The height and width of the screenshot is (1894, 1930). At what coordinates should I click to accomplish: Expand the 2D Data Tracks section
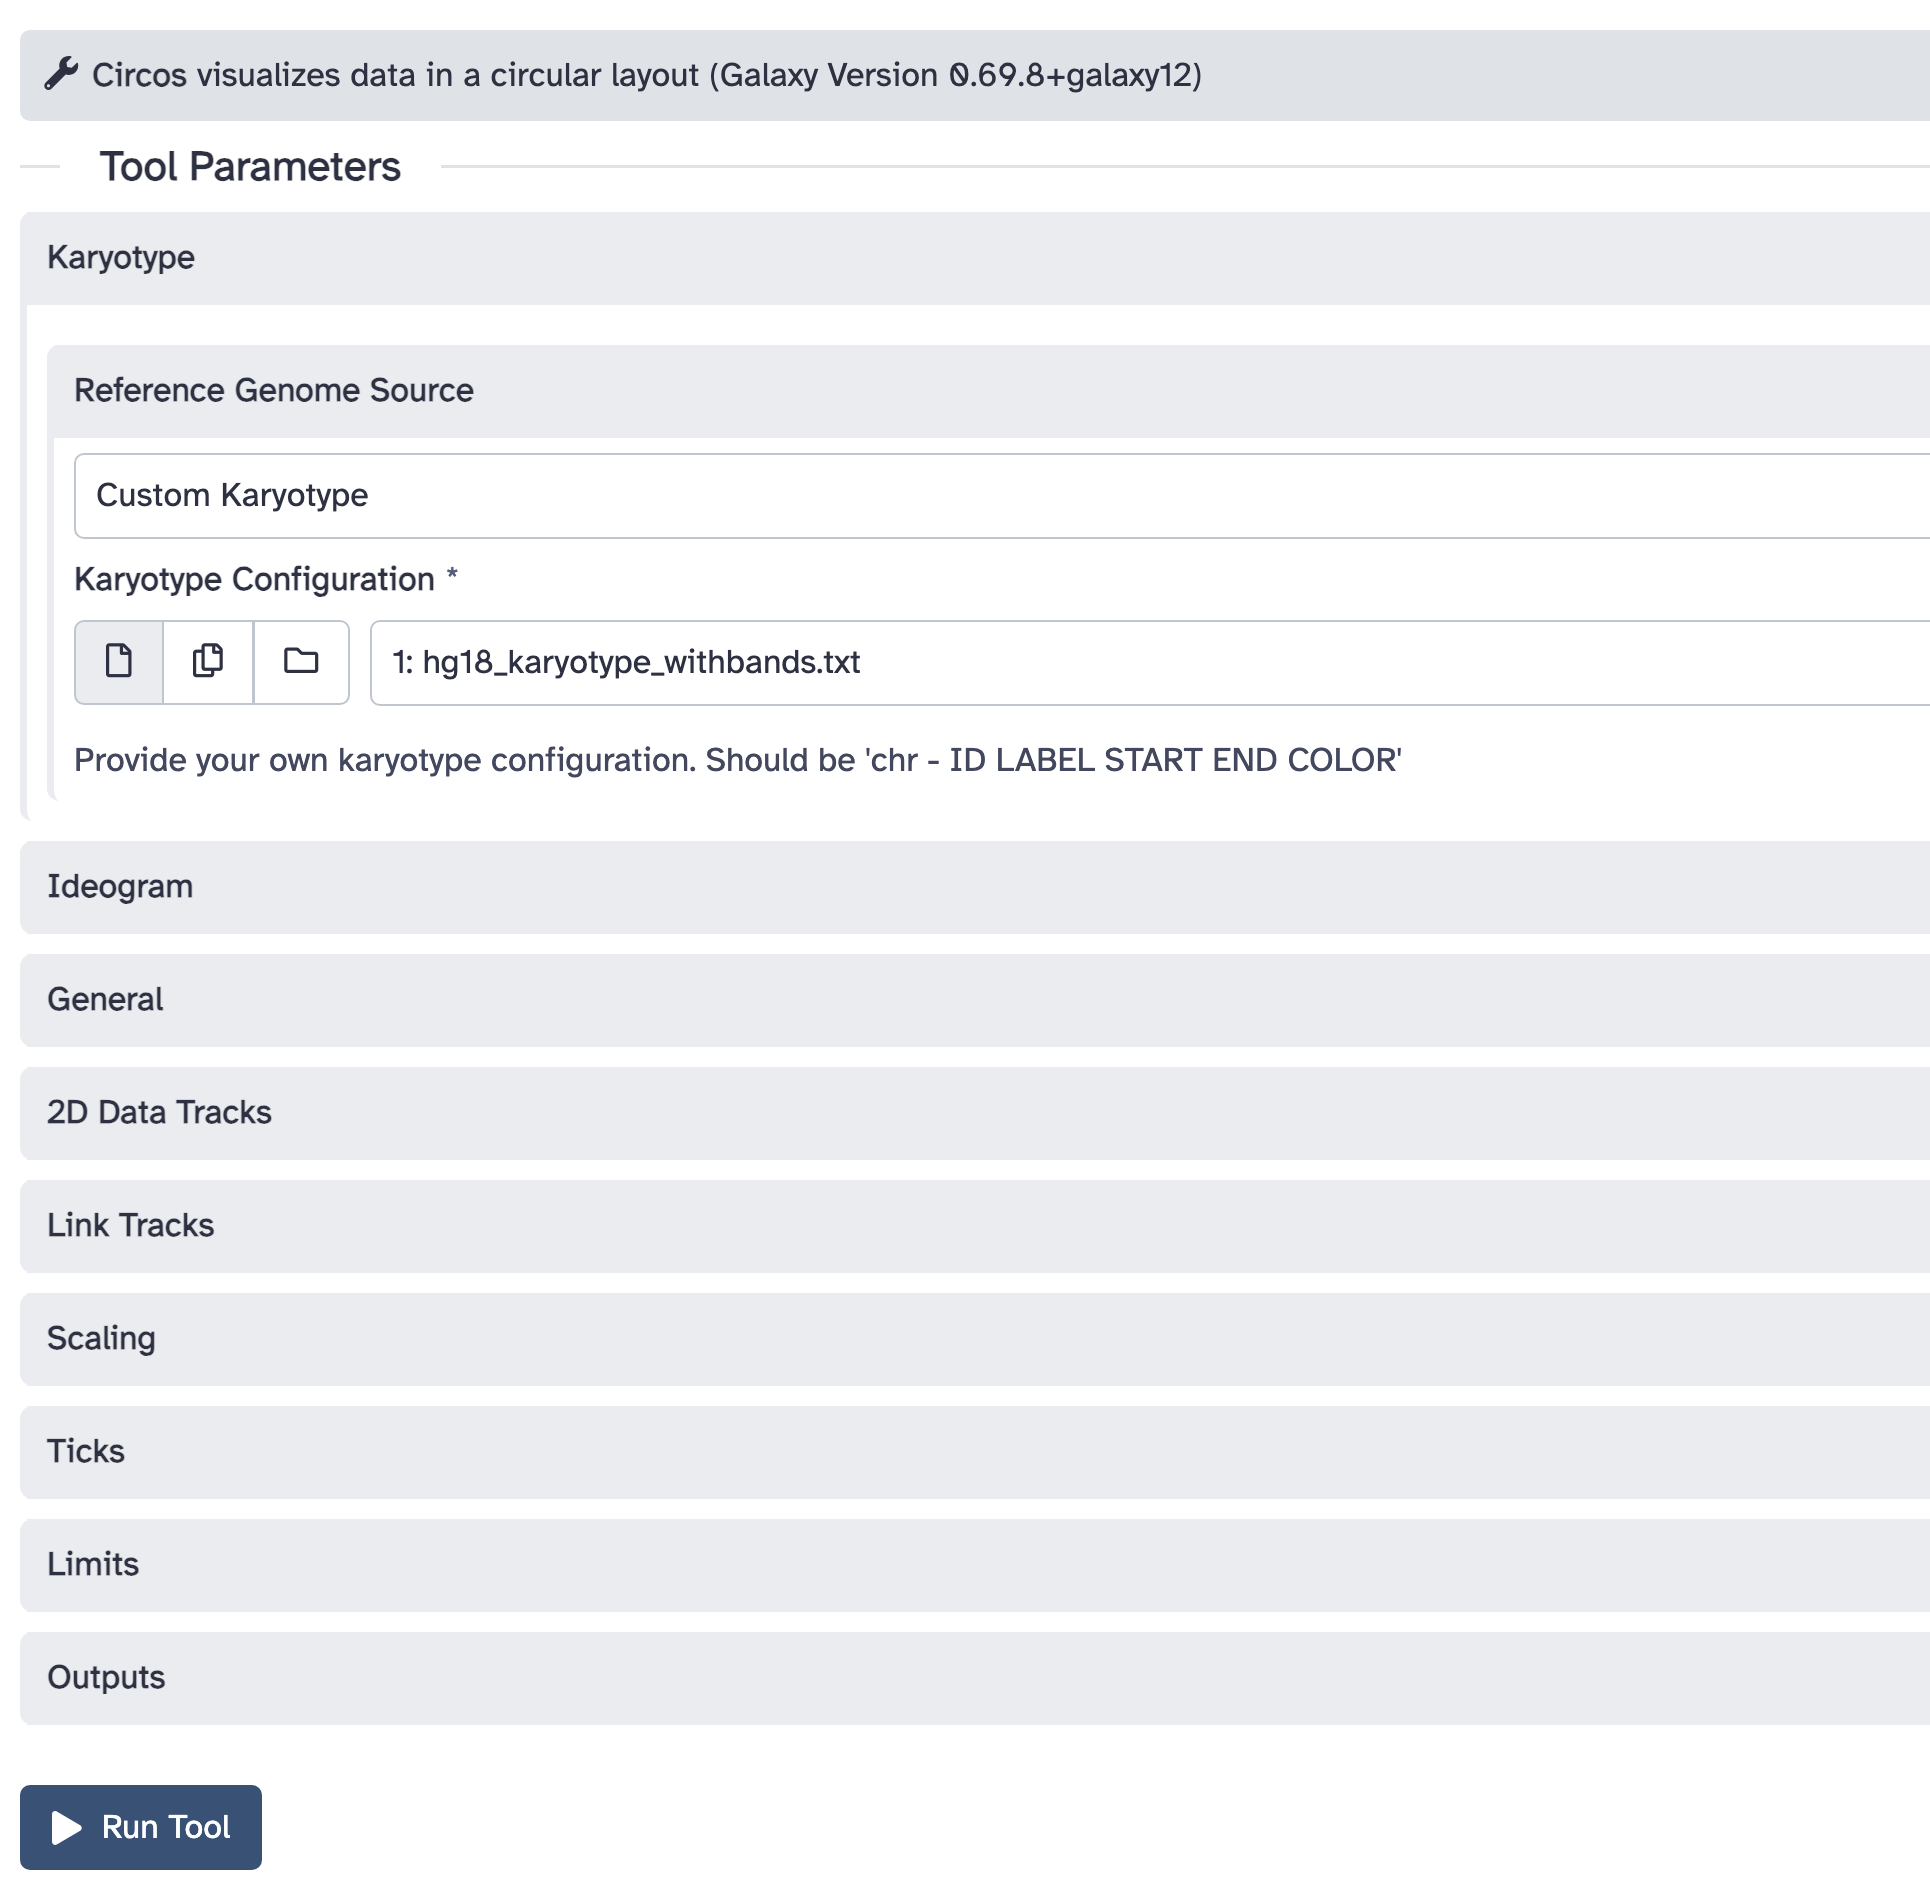[975, 1113]
